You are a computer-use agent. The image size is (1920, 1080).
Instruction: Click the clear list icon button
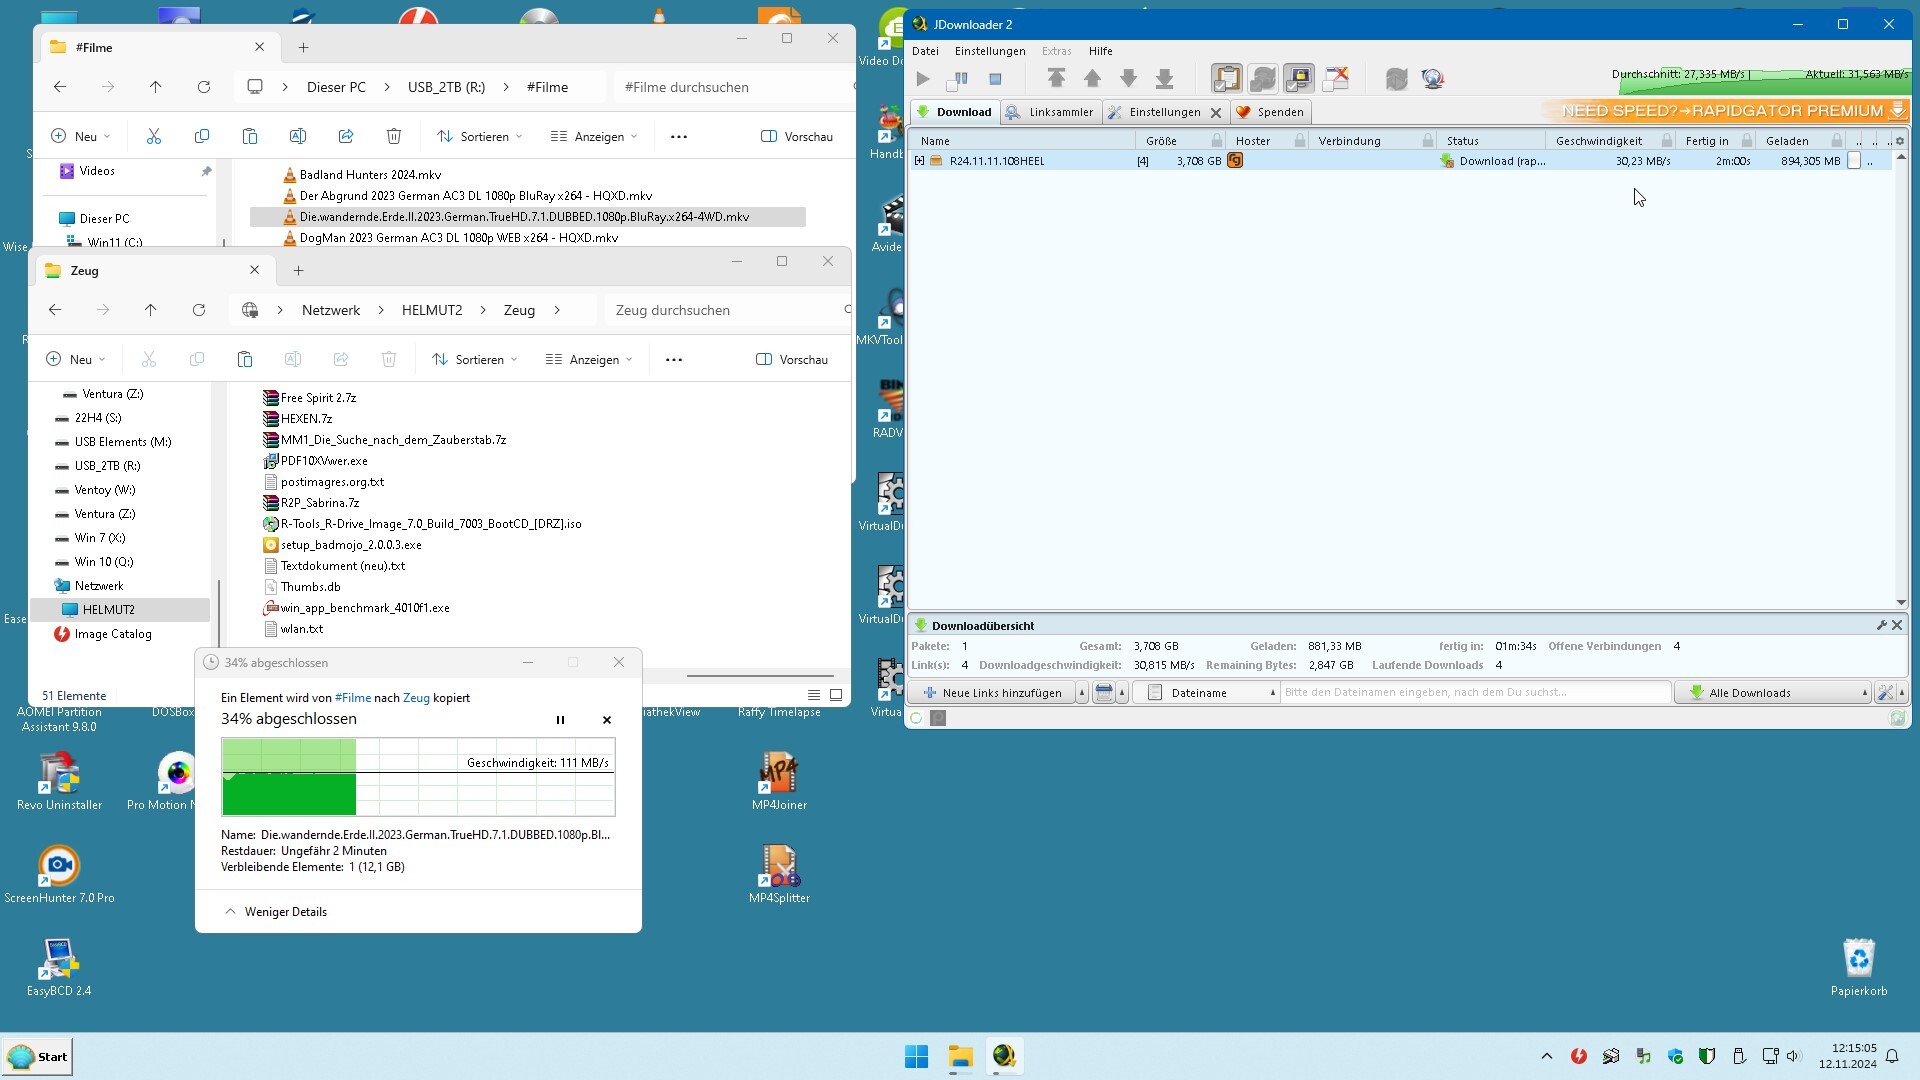coord(1104,692)
